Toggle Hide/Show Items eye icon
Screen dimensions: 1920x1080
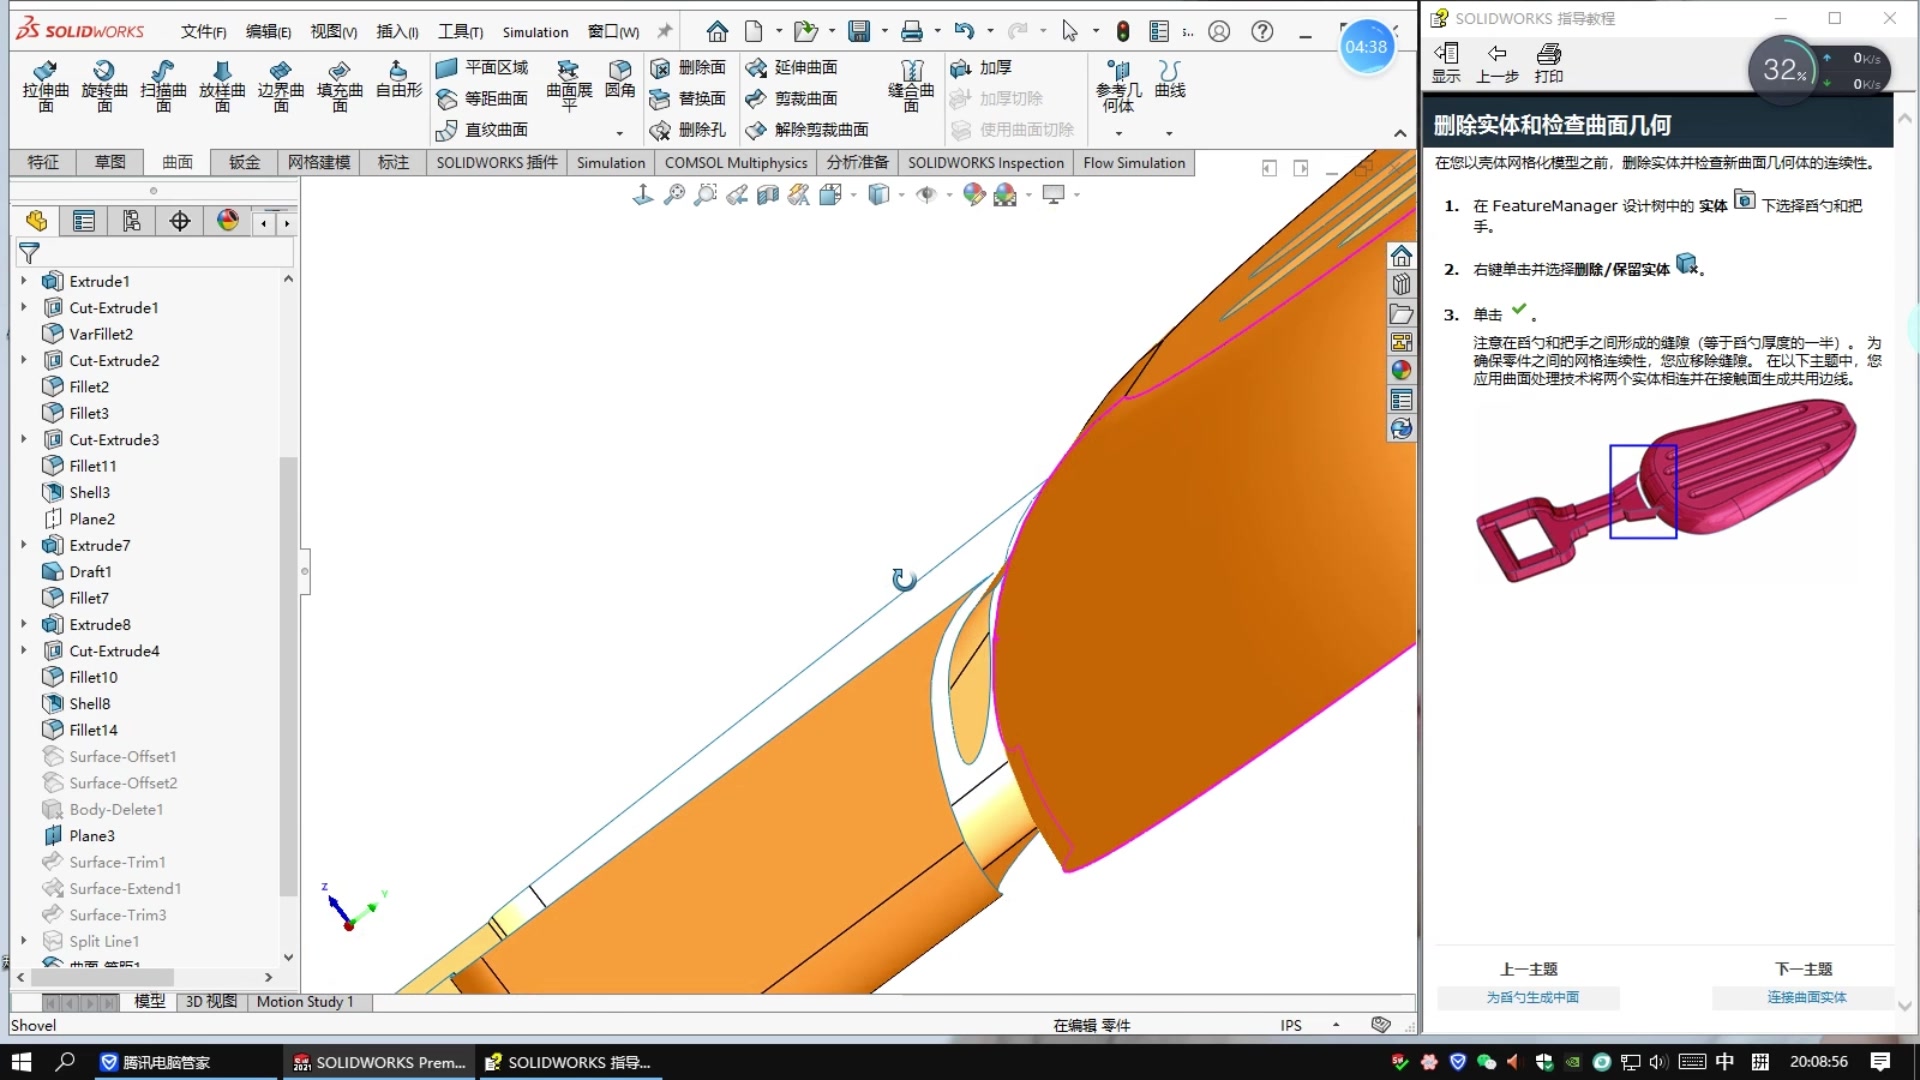(927, 195)
